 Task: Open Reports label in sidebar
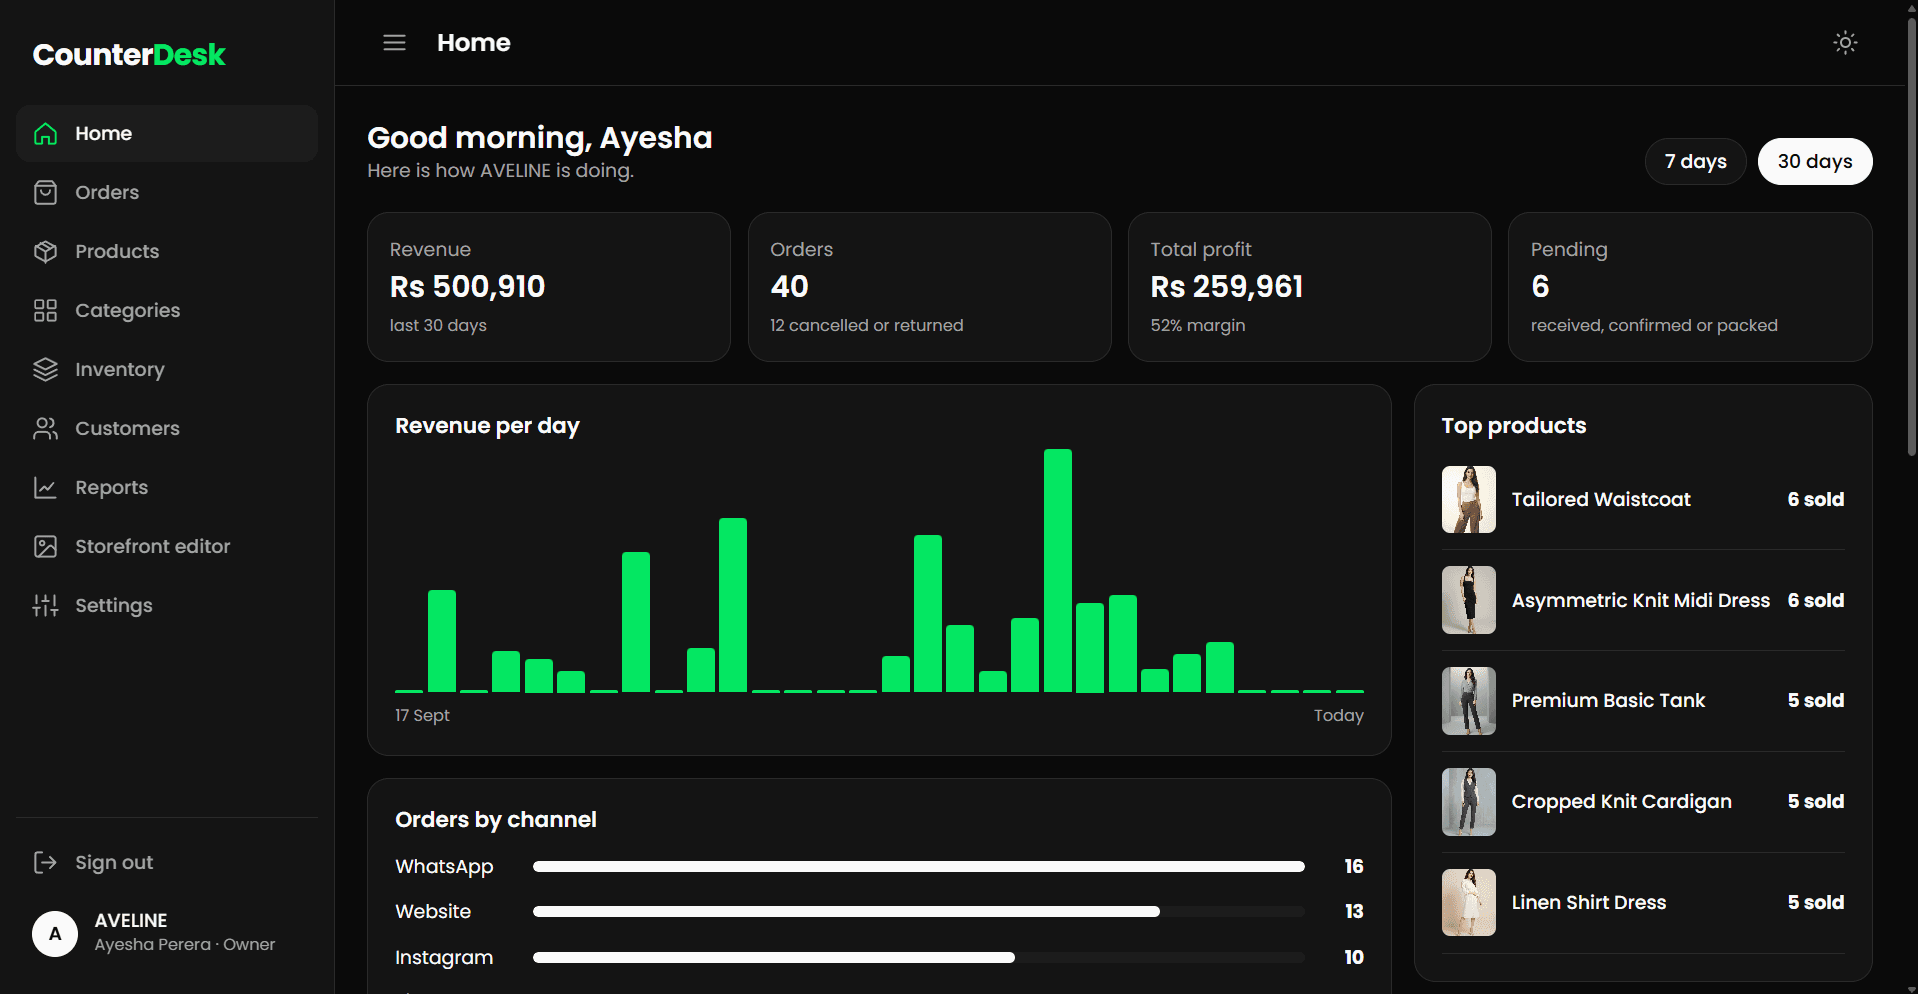(112, 488)
